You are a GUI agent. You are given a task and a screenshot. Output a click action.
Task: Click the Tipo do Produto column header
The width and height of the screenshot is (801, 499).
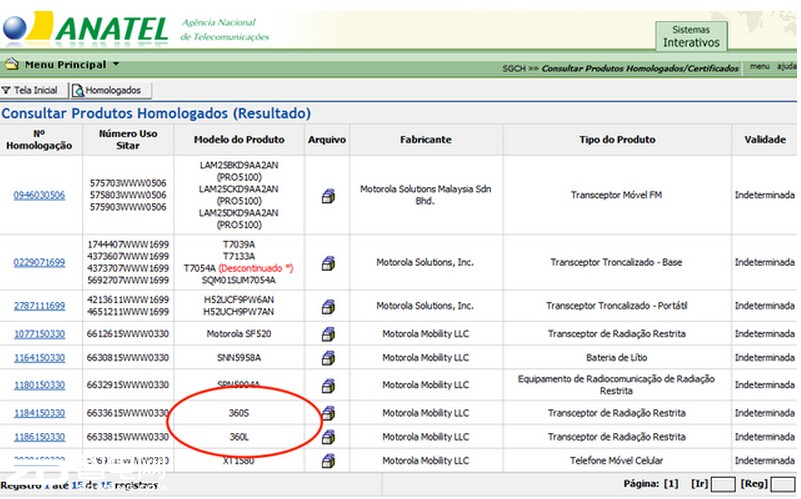(x=617, y=139)
